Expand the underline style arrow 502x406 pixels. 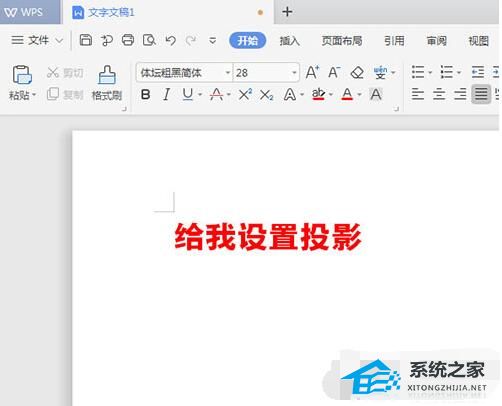200,95
